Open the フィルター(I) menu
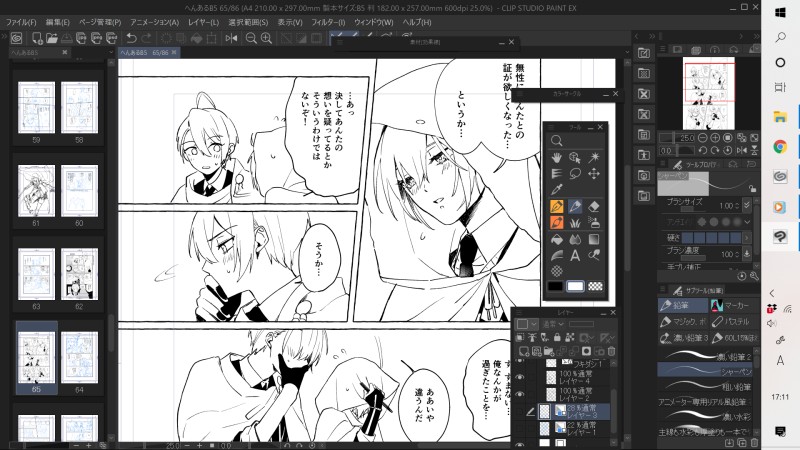This screenshot has width=800, height=450. pyautogui.click(x=328, y=22)
